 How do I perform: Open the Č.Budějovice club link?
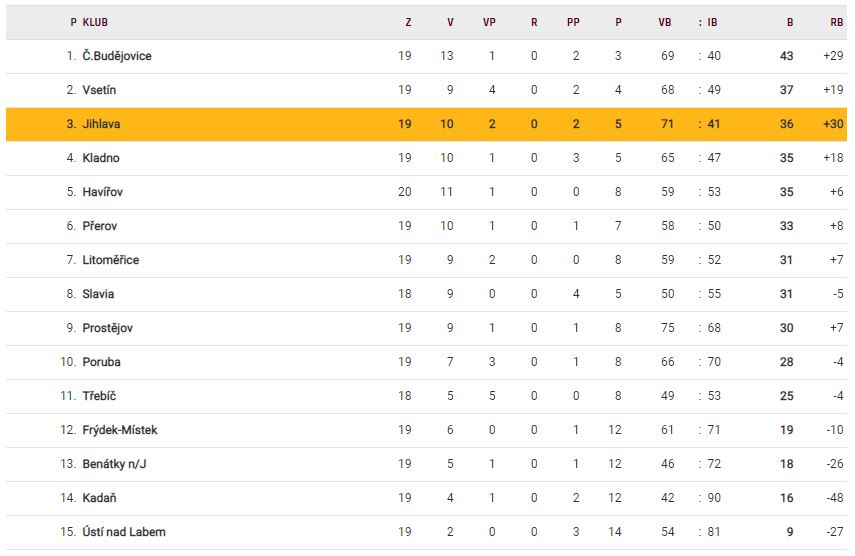point(117,56)
